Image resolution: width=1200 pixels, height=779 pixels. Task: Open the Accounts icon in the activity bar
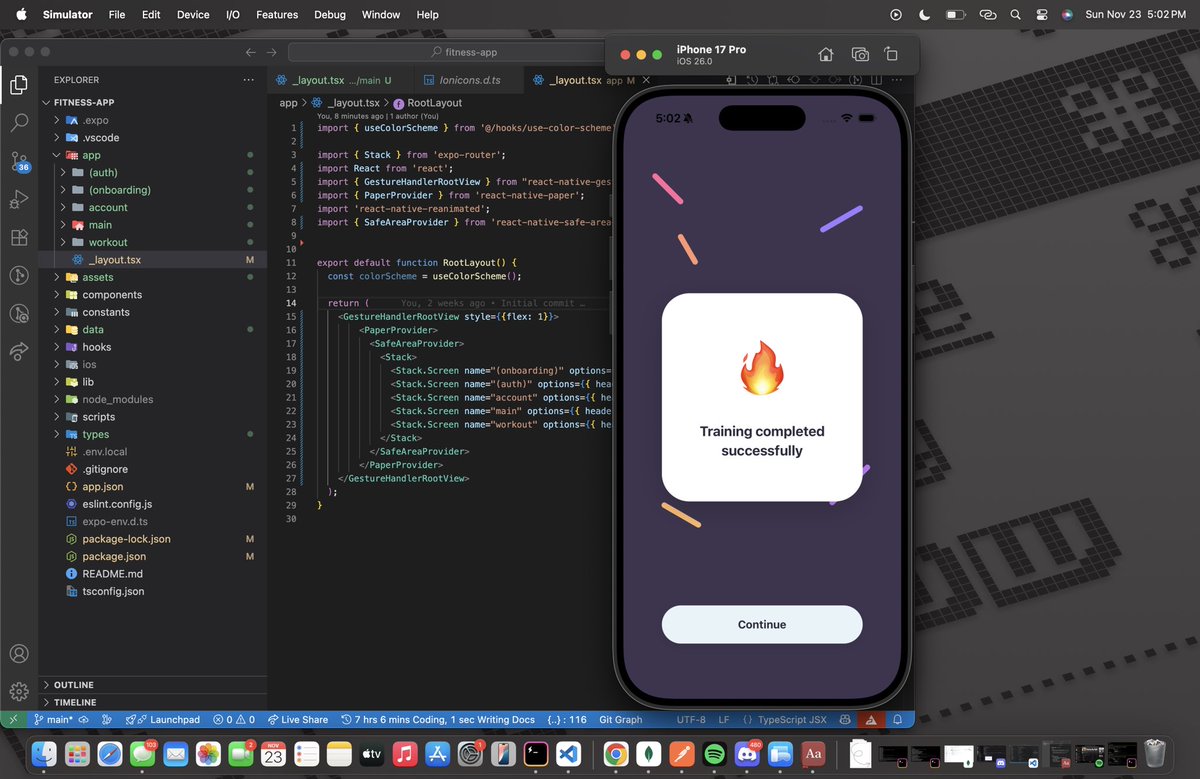[19, 654]
